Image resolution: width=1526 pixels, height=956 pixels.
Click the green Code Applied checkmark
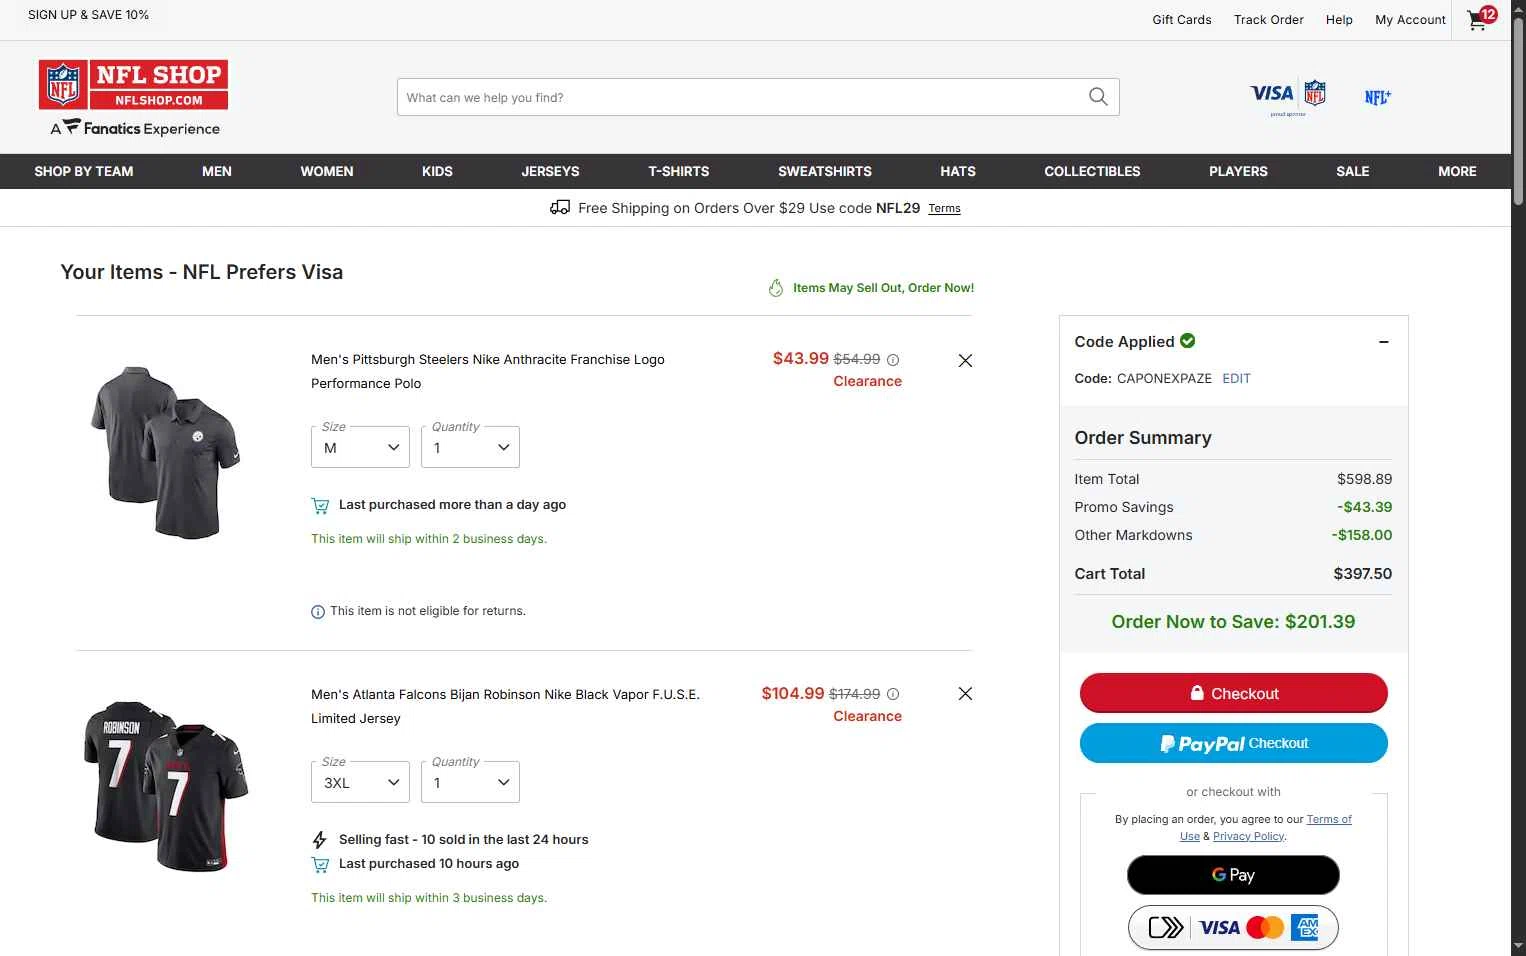(x=1187, y=341)
